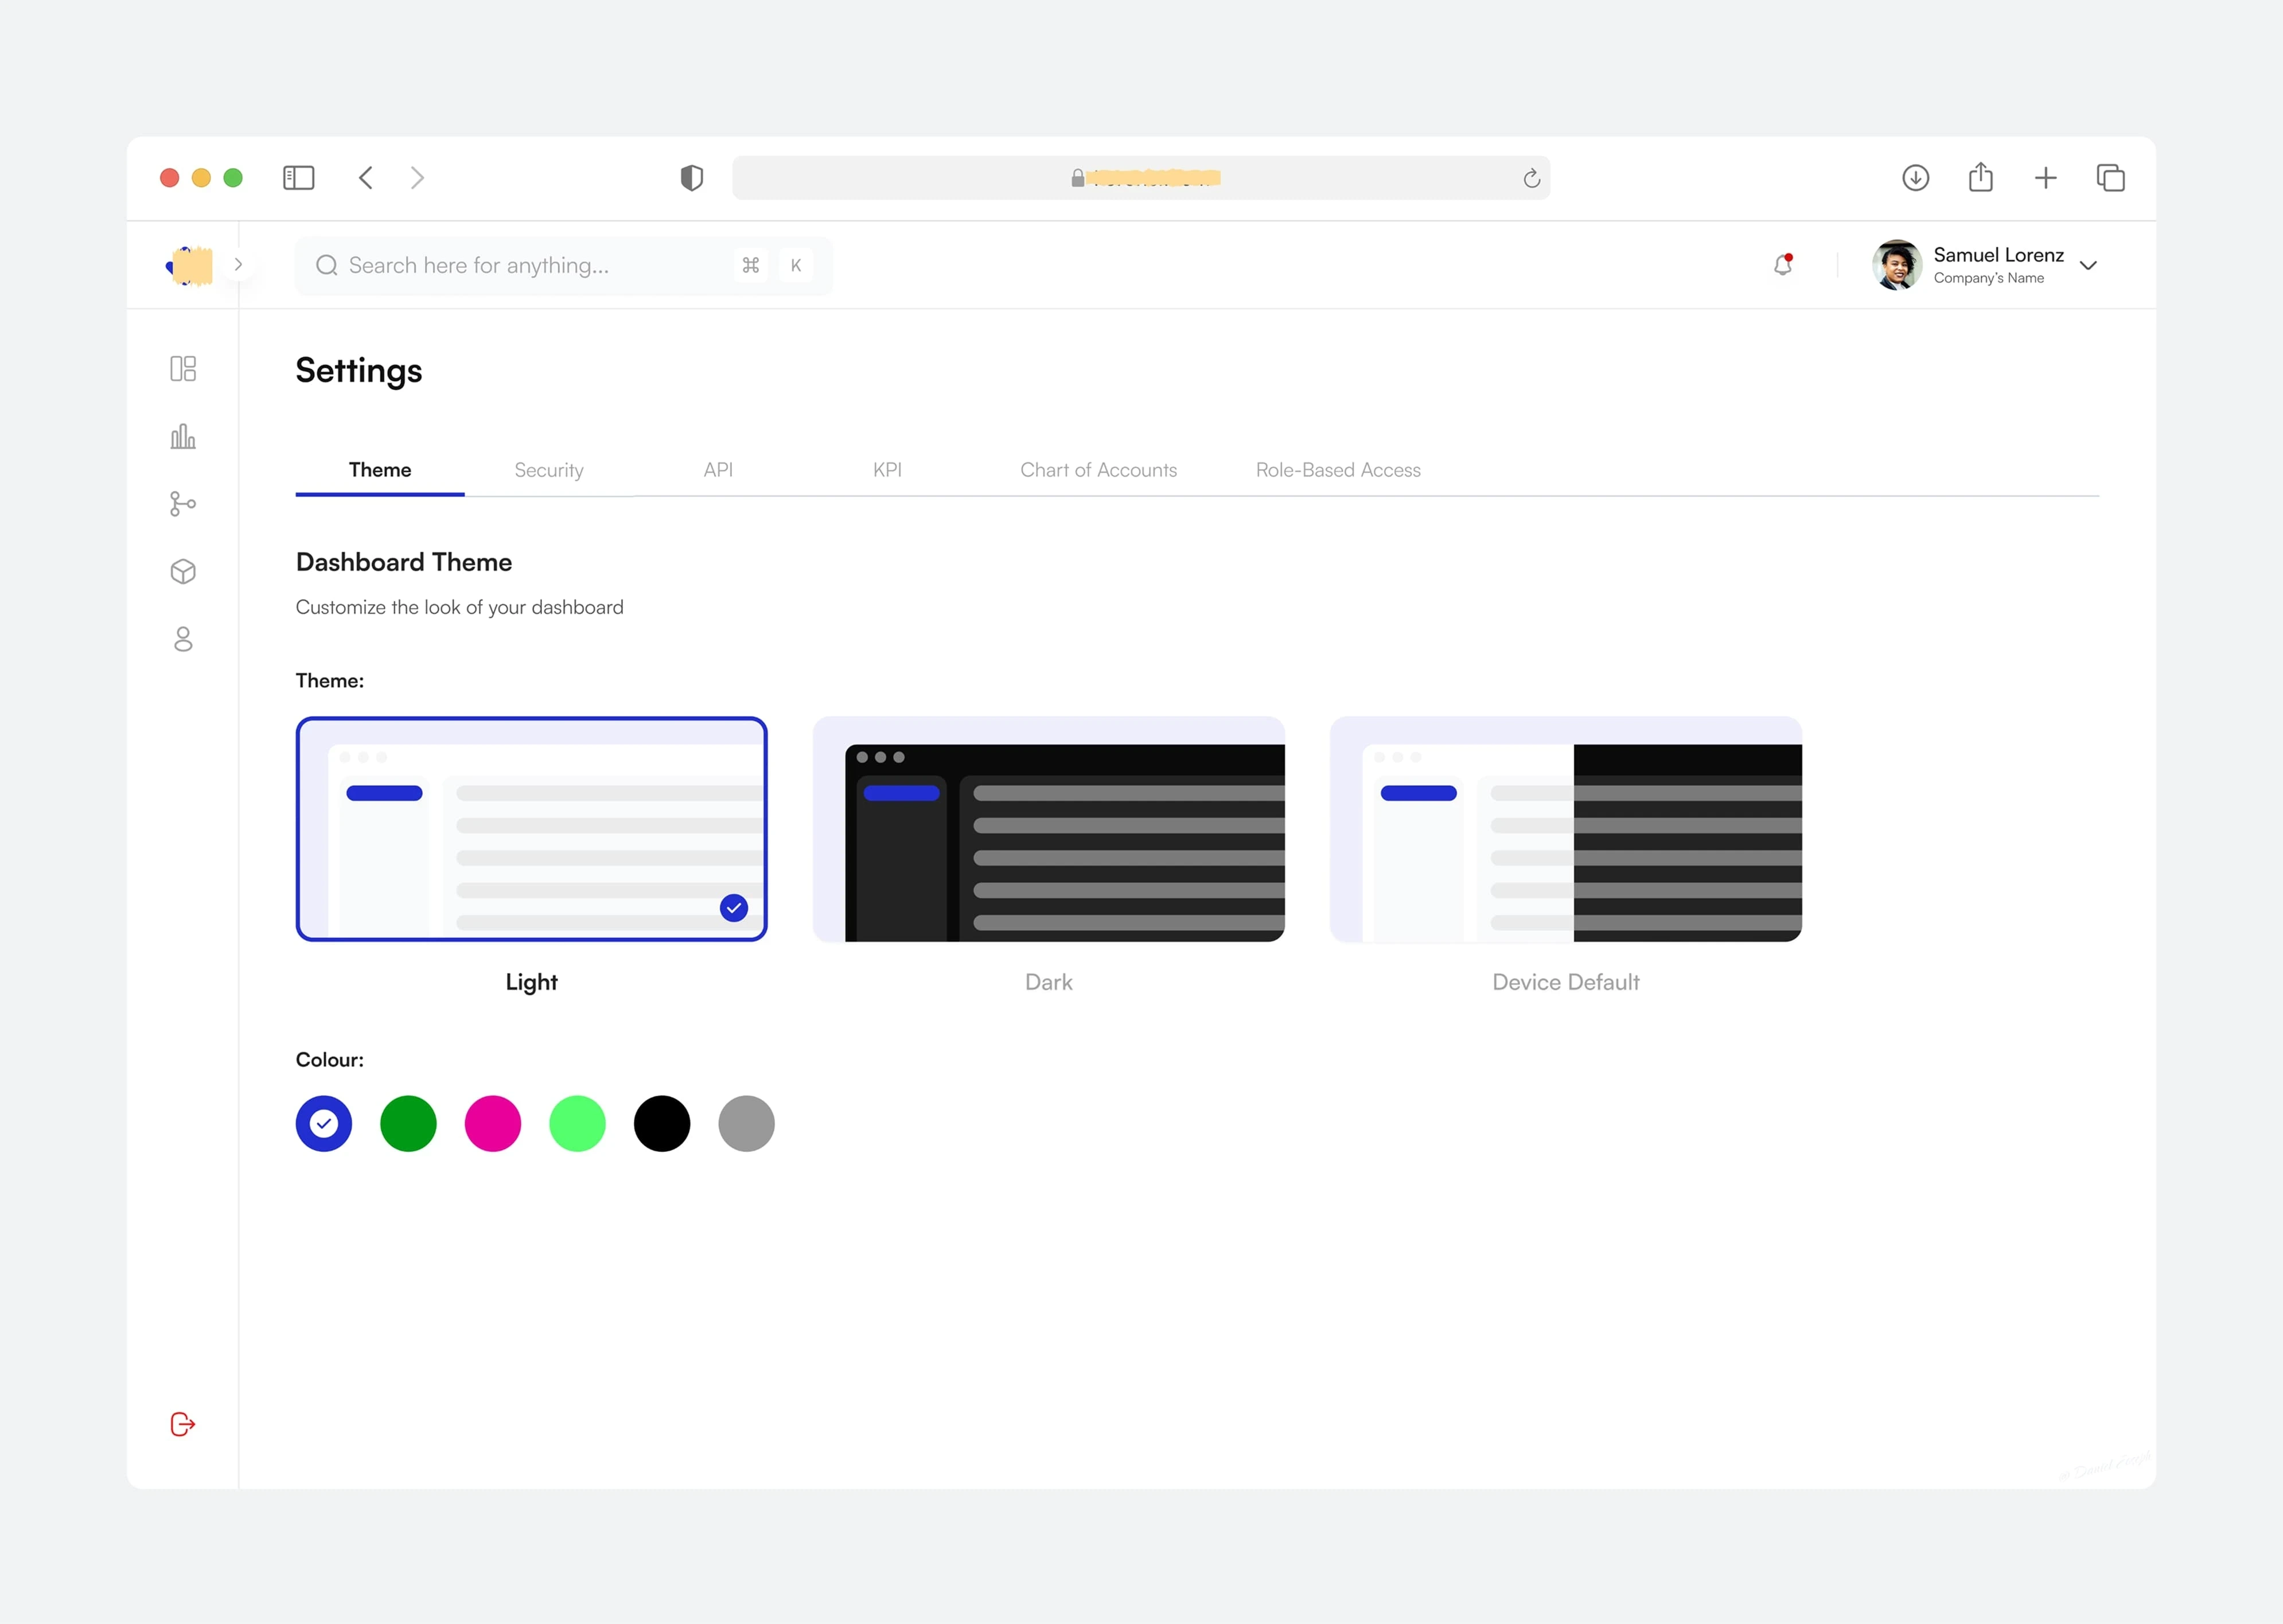Image resolution: width=2283 pixels, height=1624 pixels.
Task: Collapse the sidebar using the chevron arrow
Action: (238, 264)
